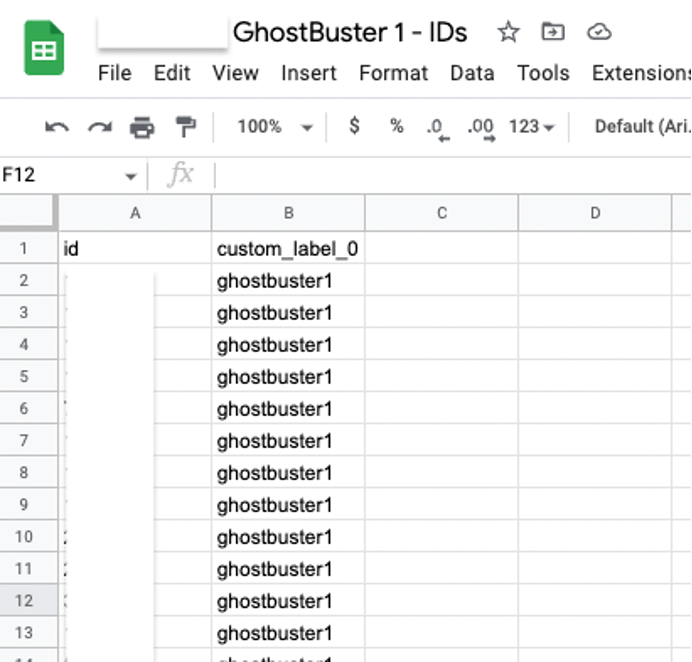Click the move to folder icon
Image resolution: width=692 pixels, height=662 pixels.
[x=553, y=32]
